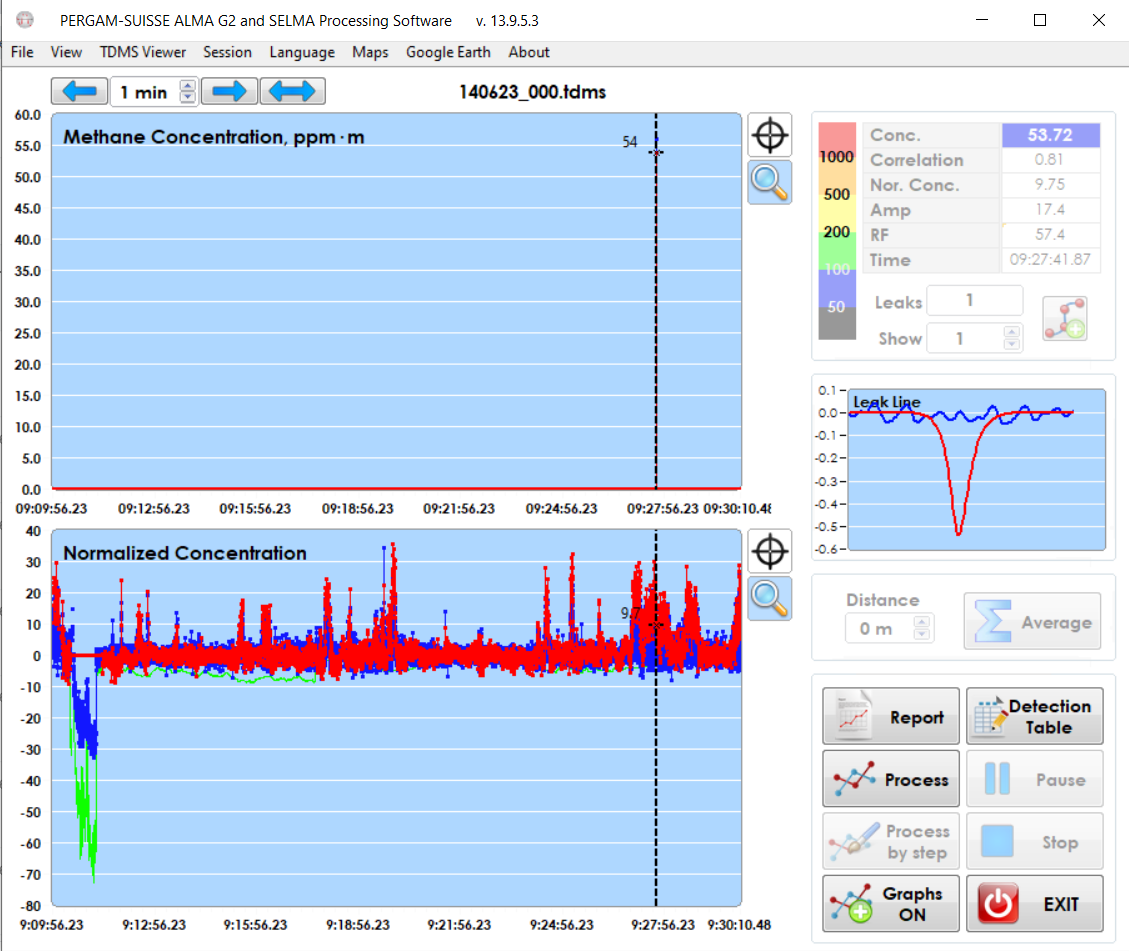This screenshot has width=1129, height=951.
Task: Advance forward using the right blue arrow
Action: coord(229,90)
